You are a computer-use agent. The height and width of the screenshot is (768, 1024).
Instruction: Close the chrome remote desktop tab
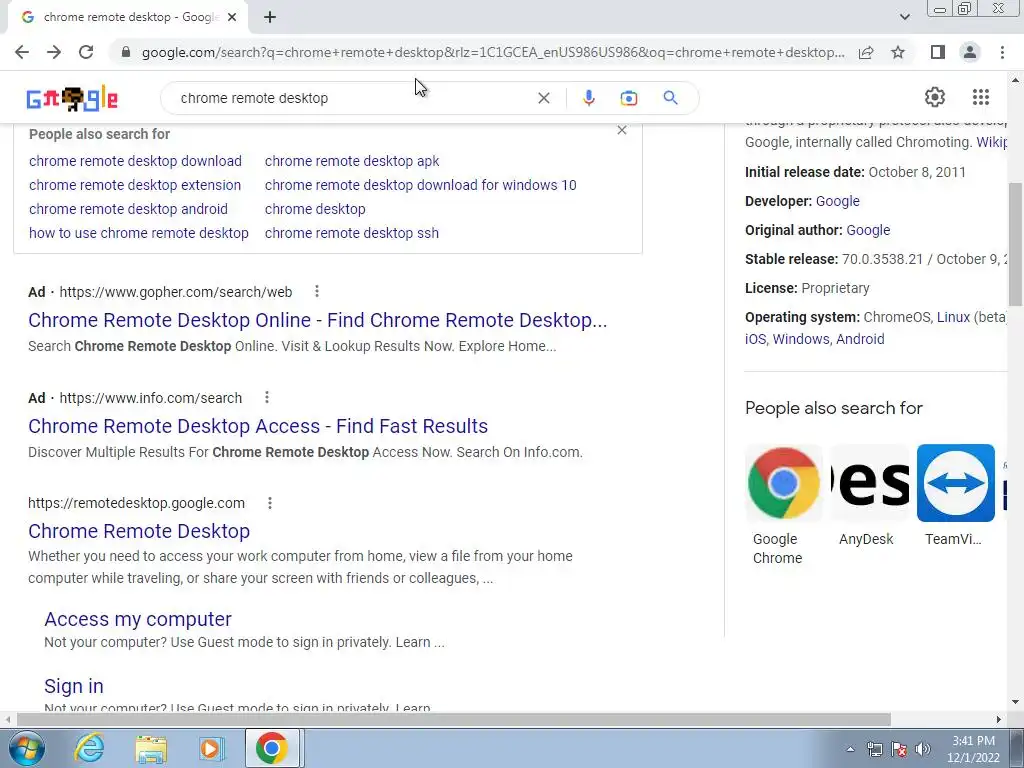232,17
